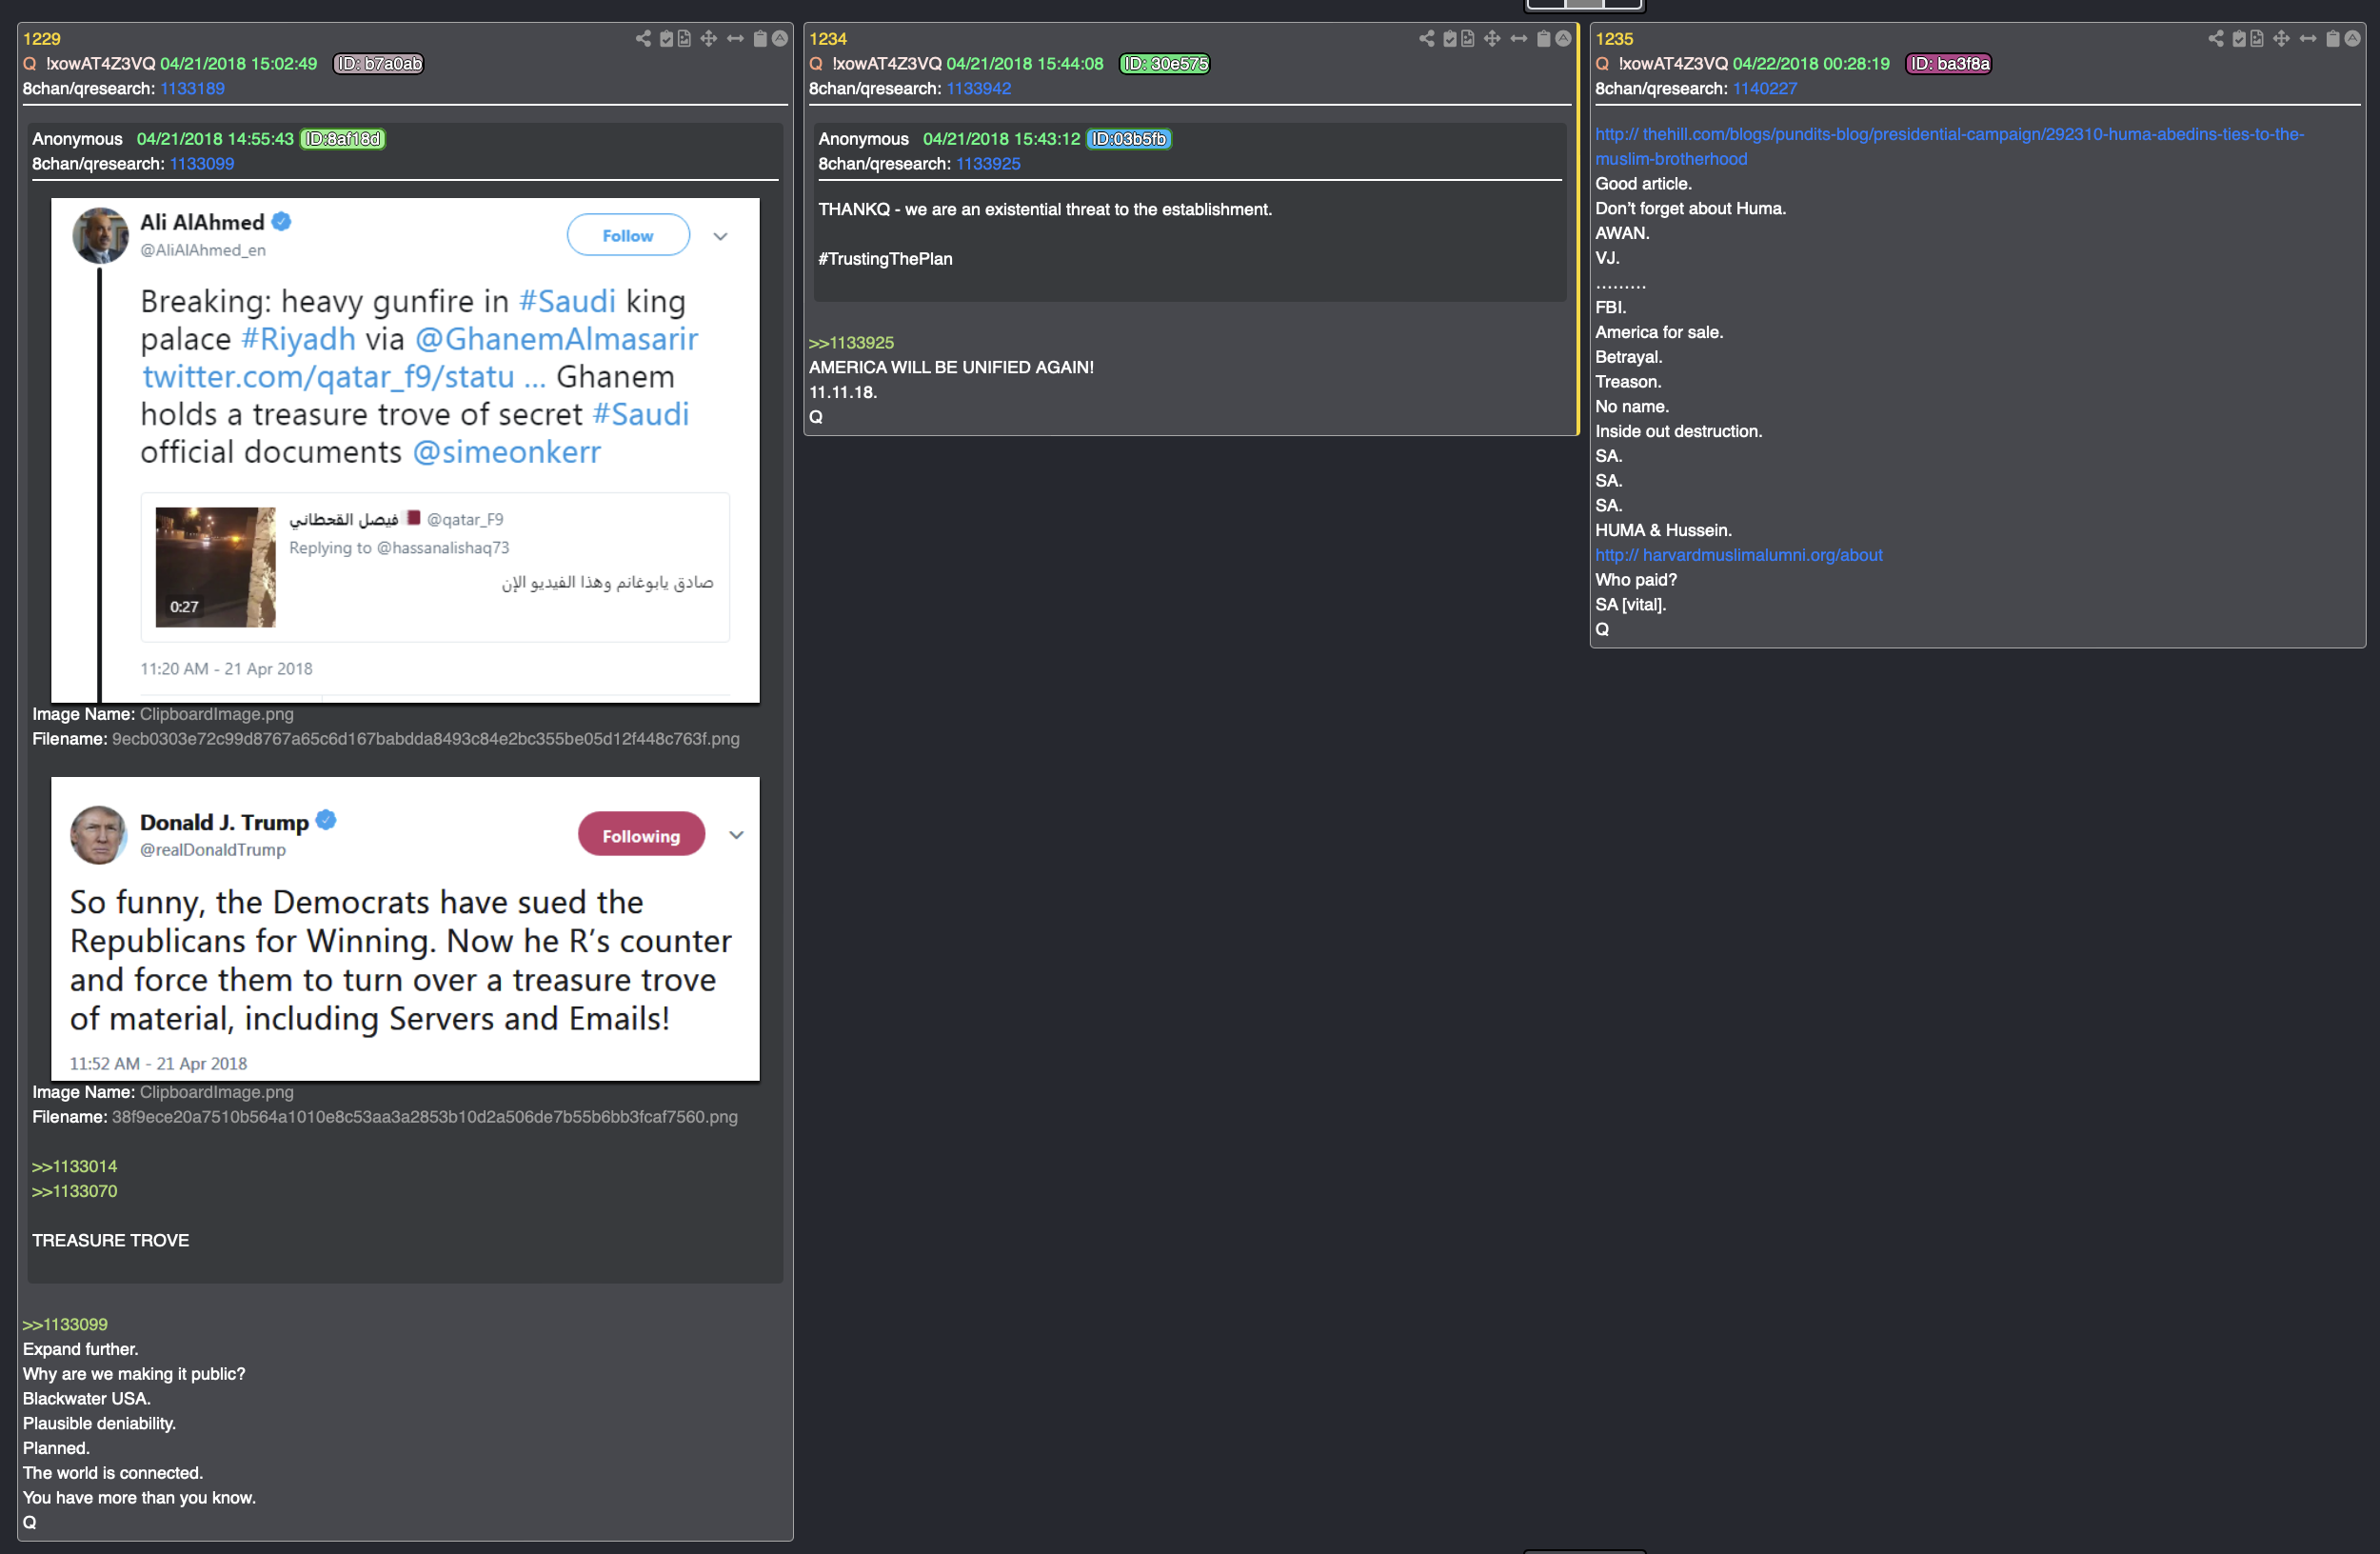The height and width of the screenshot is (1554, 2380).
Task: Click circled A icon on post 1234
Action: 1563,38
